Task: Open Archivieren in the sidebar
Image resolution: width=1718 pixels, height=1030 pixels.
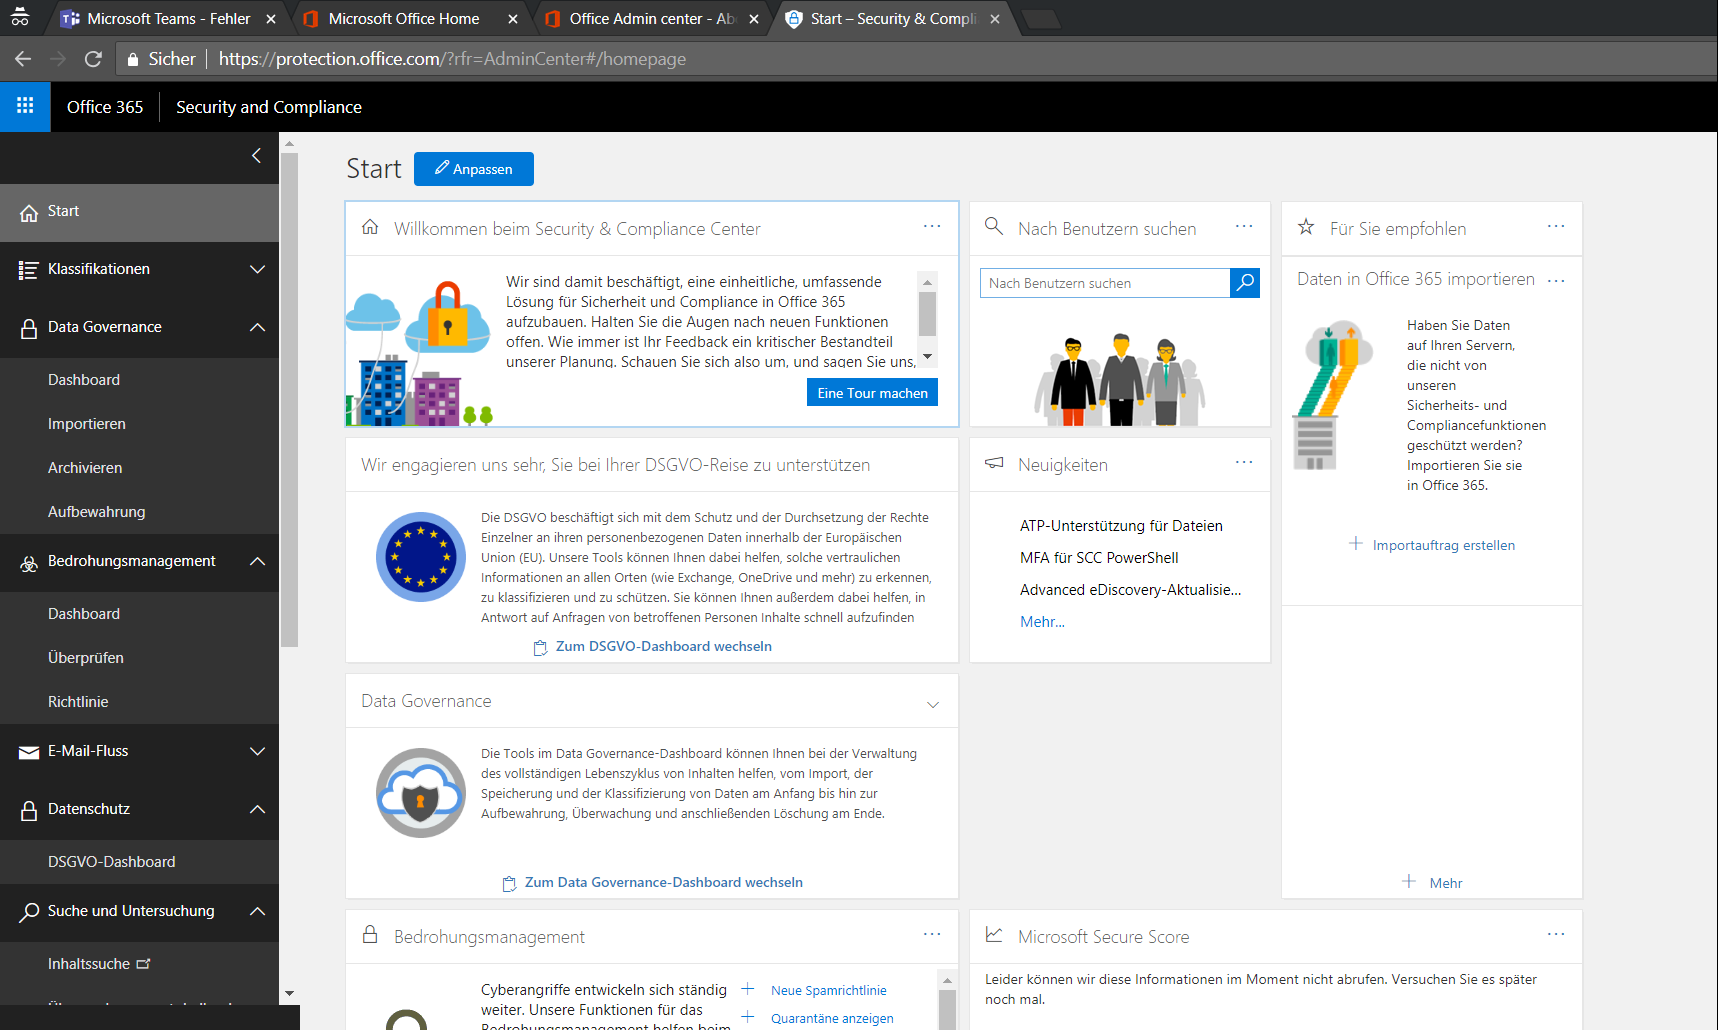Action: tap(85, 468)
